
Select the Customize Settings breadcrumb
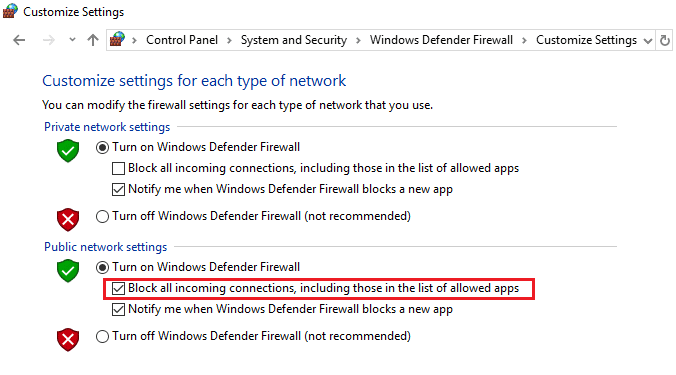tap(586, 40)
